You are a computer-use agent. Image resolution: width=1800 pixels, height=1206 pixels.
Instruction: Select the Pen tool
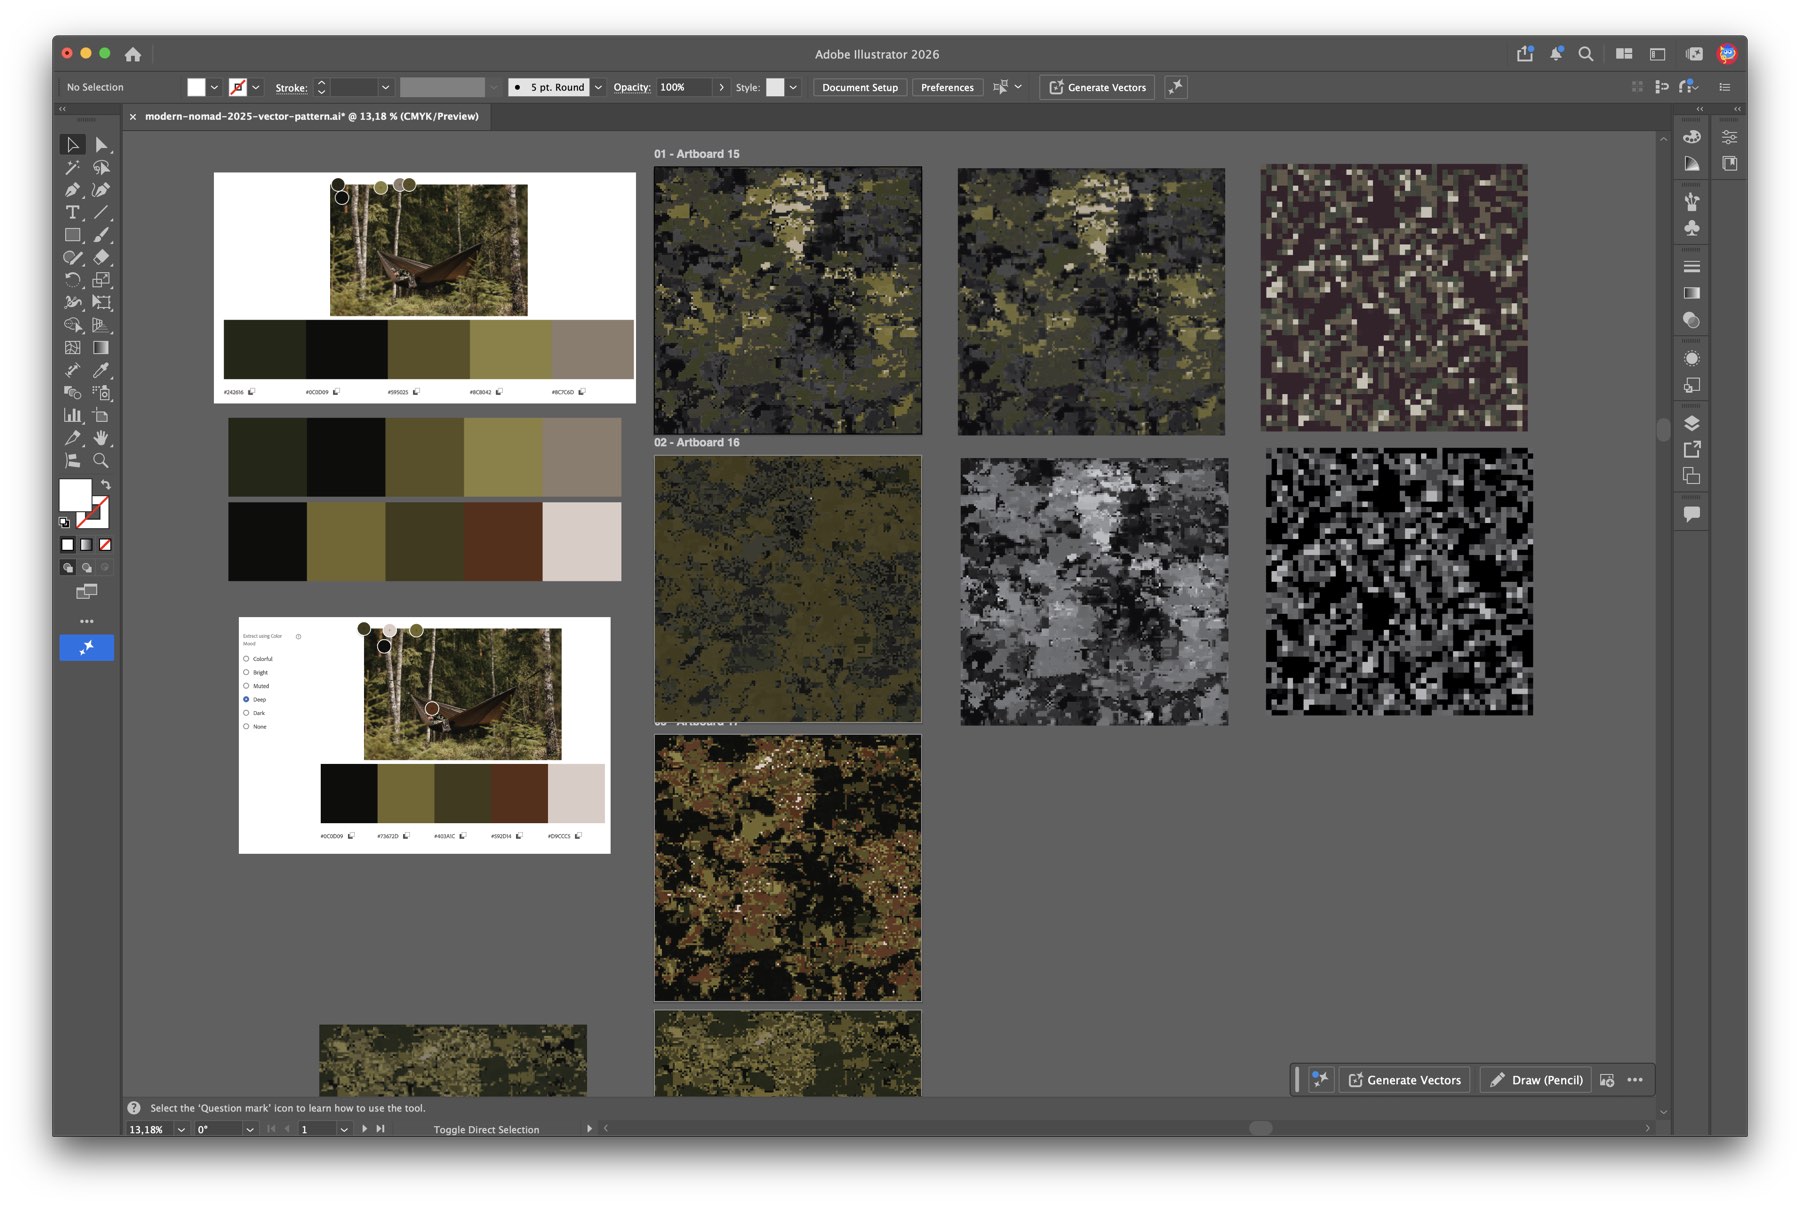[x=72, y=190]
